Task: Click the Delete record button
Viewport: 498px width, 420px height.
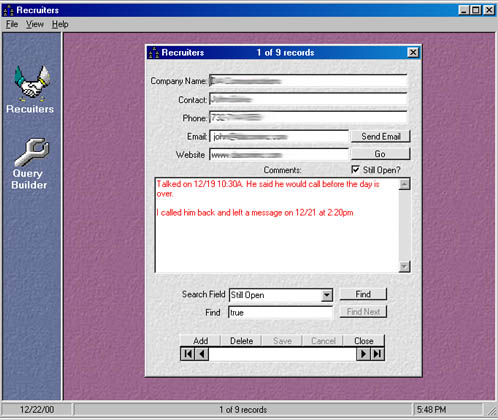Action: click(x=241, y=341)
